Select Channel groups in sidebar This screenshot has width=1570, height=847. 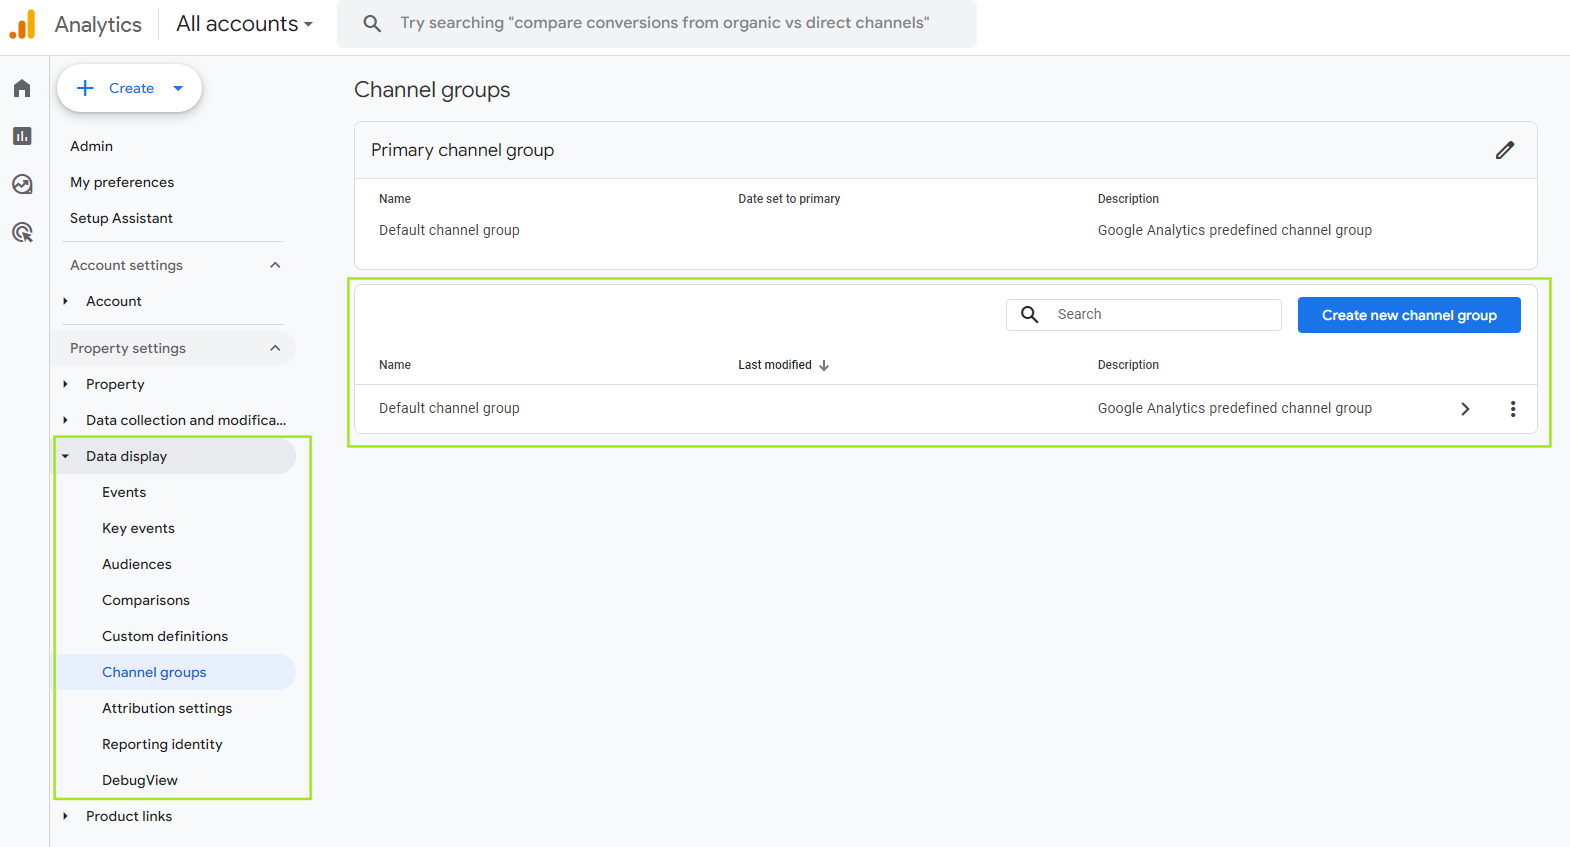point(154,672)
